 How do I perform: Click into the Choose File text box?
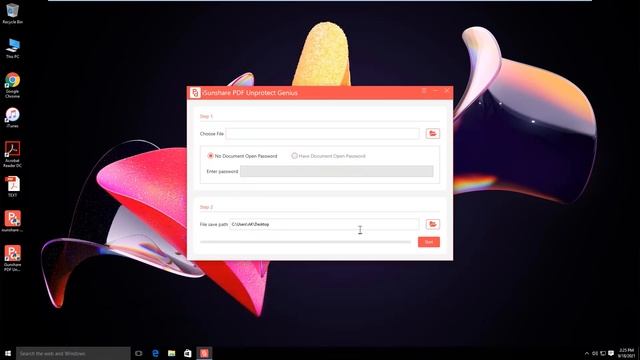coord(322,133)
